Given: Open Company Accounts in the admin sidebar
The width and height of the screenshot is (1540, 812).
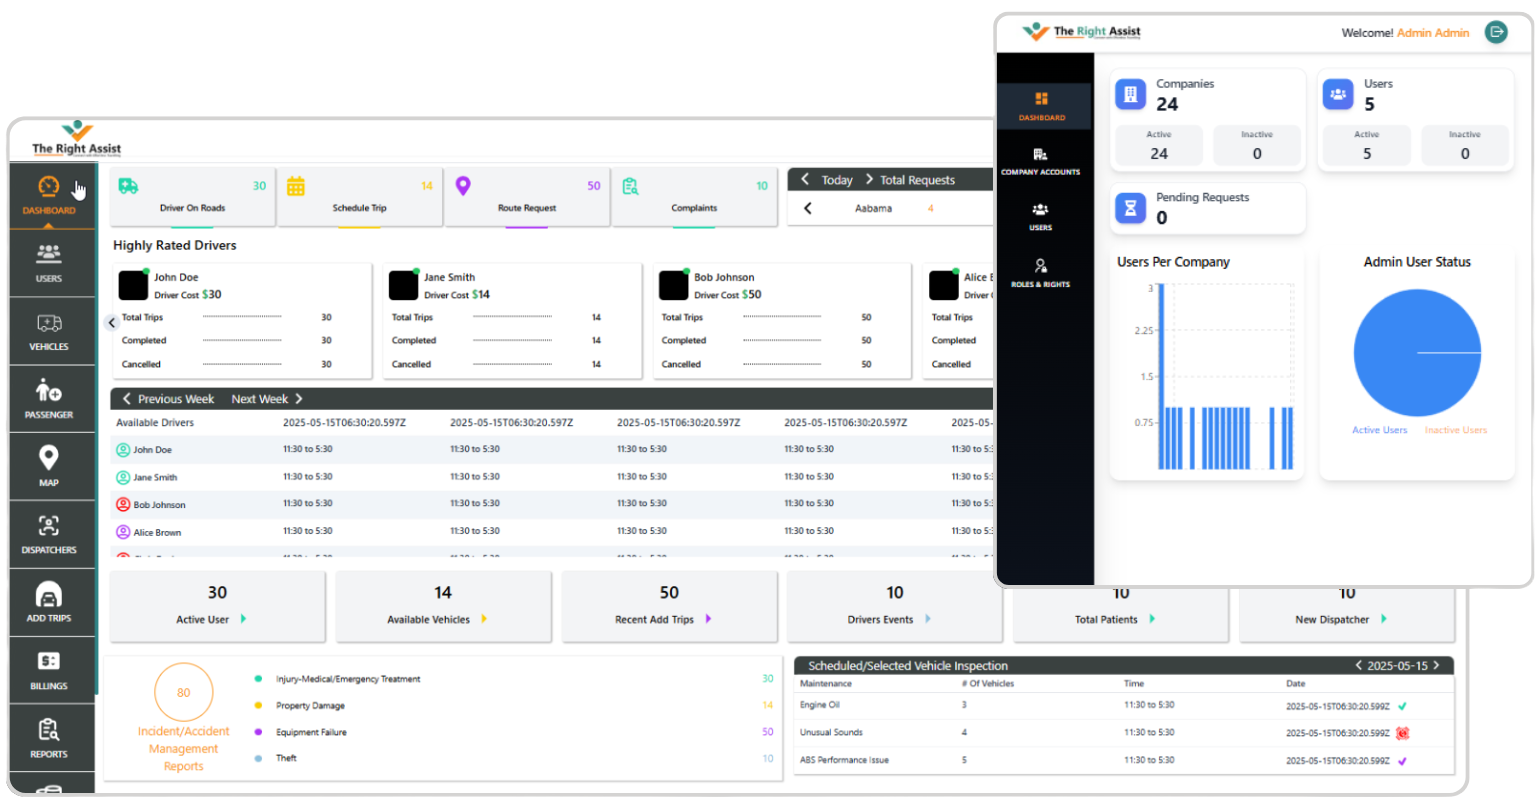Looking at the screenshot, I should pyautogui.click(x=1040, y=161).
